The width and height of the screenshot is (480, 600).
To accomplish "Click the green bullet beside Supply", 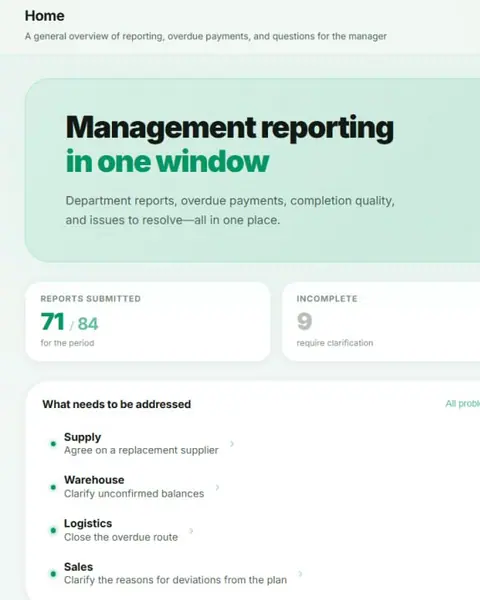I will point(53,444).
